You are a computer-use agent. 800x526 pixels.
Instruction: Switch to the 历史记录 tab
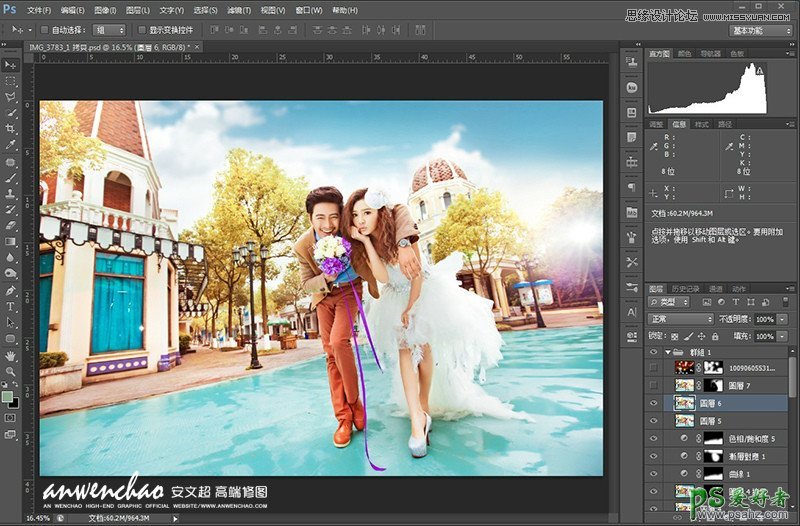click(x=687, y=288)
